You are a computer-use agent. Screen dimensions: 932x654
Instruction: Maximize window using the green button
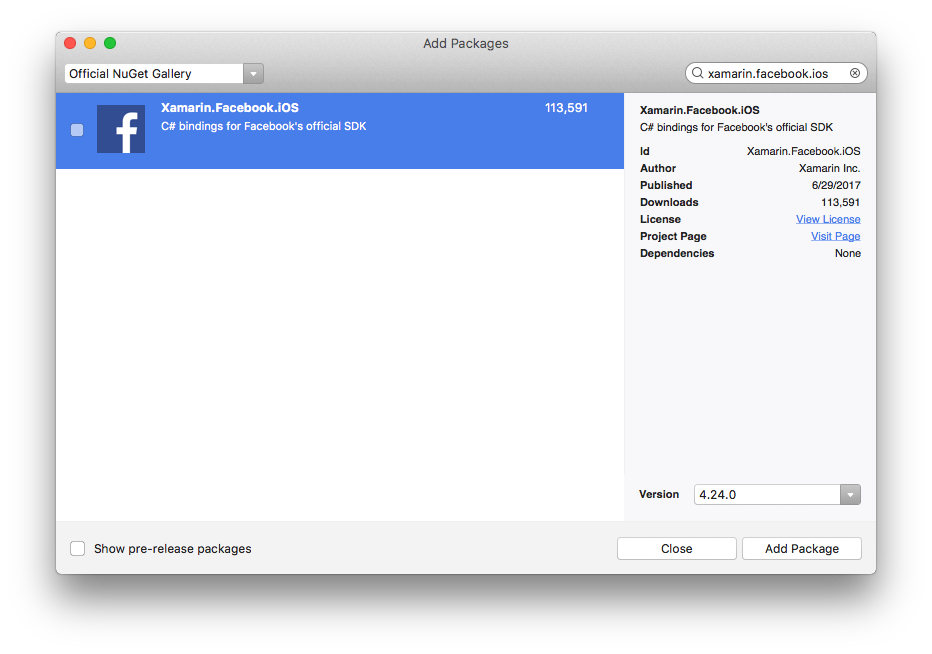click(110, 43)
